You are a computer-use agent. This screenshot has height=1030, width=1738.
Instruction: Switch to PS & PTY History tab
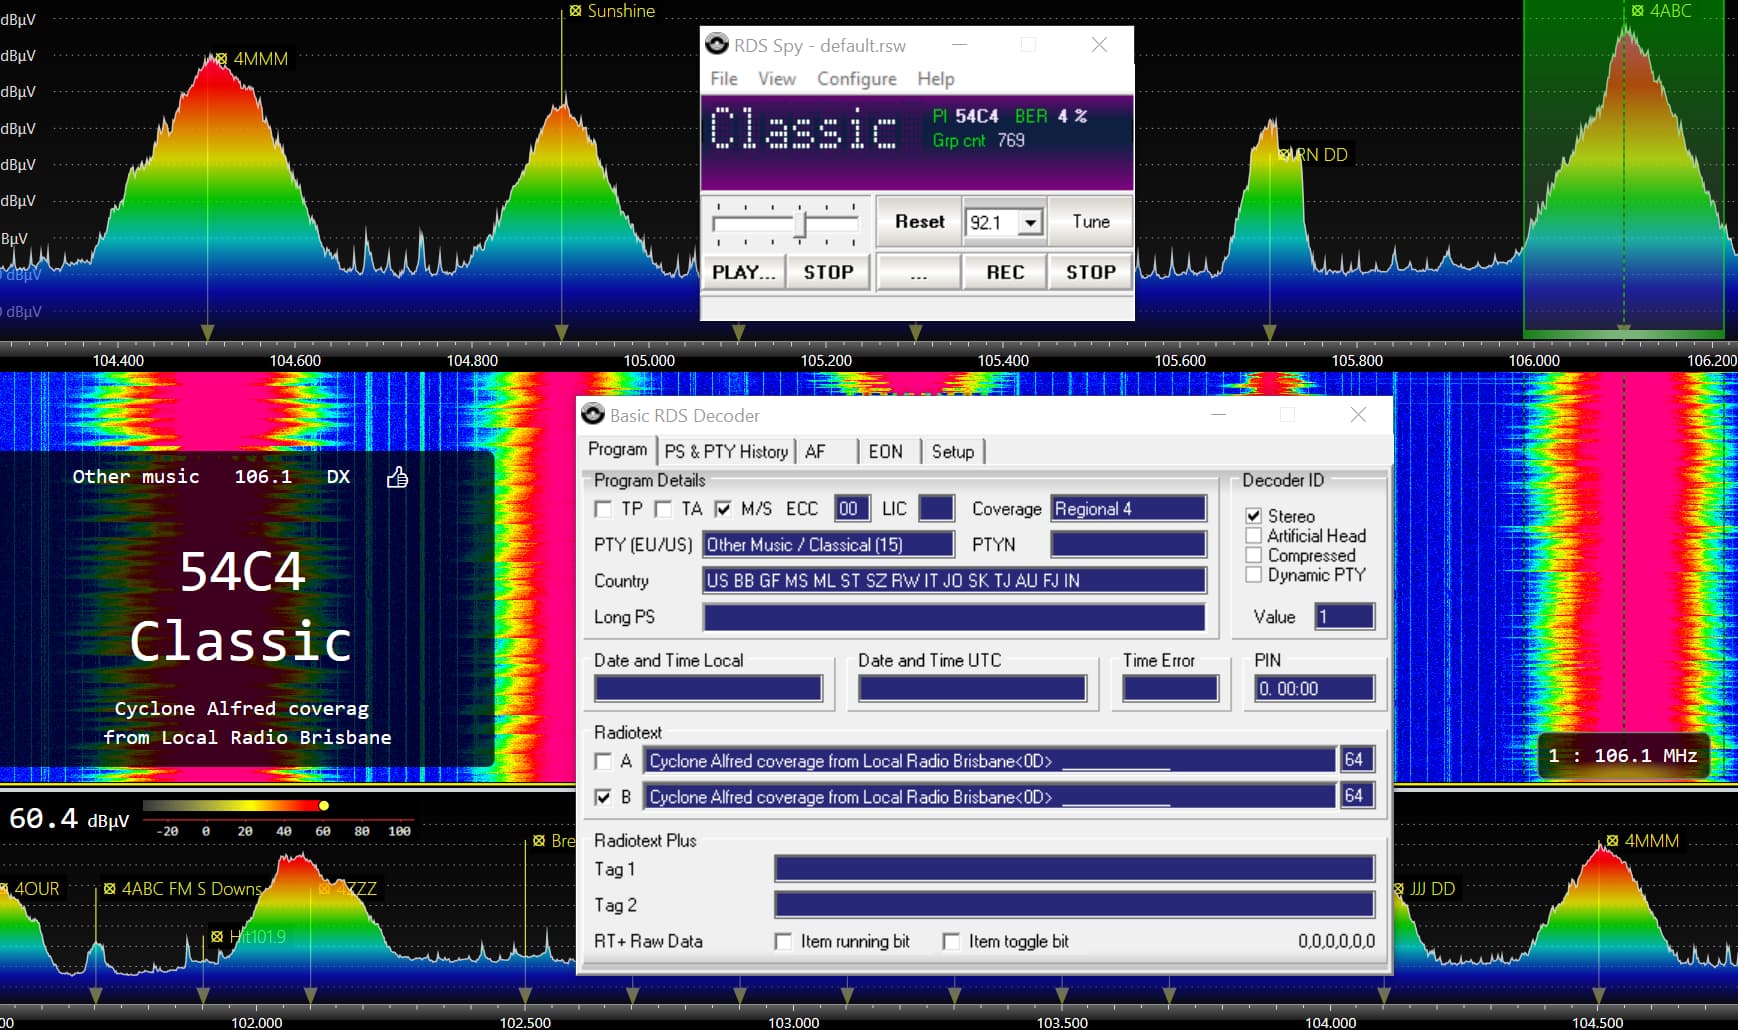point(726,451)
